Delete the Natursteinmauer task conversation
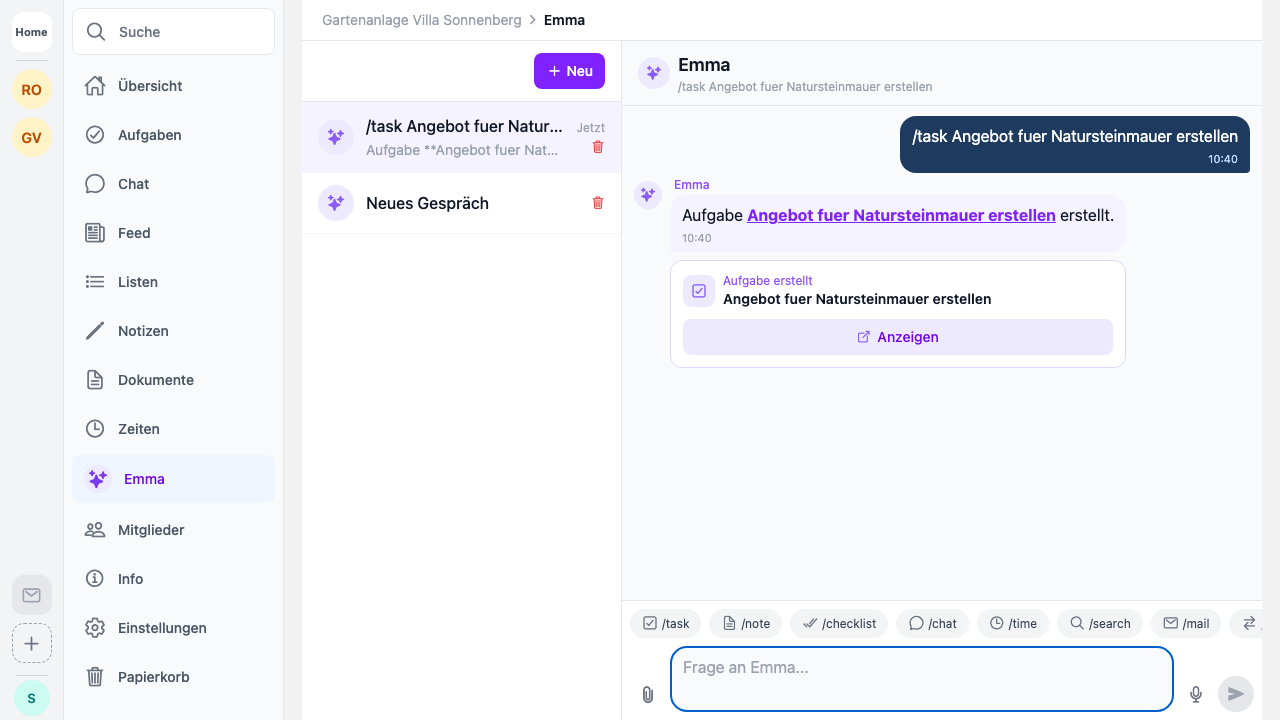Image resolution: width=1280 pixels, height=720 pixels. coord(598,147)
